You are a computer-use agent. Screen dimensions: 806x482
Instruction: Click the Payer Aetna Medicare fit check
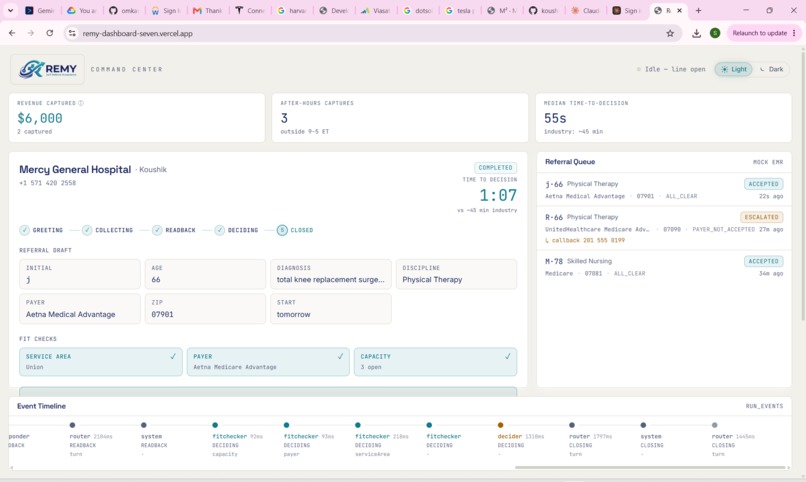click(x=268, y=362)
